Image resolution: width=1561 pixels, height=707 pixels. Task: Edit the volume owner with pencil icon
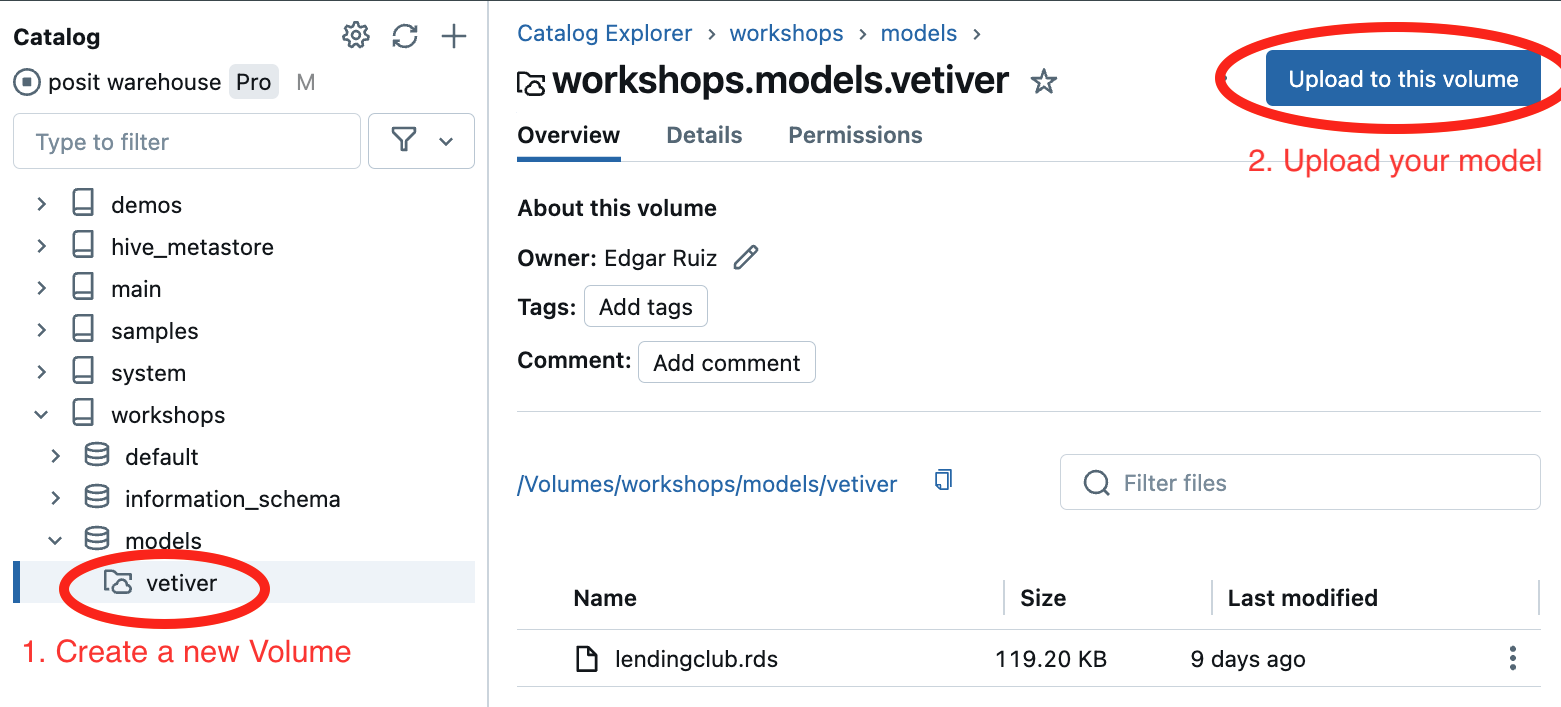pos(746,258)
